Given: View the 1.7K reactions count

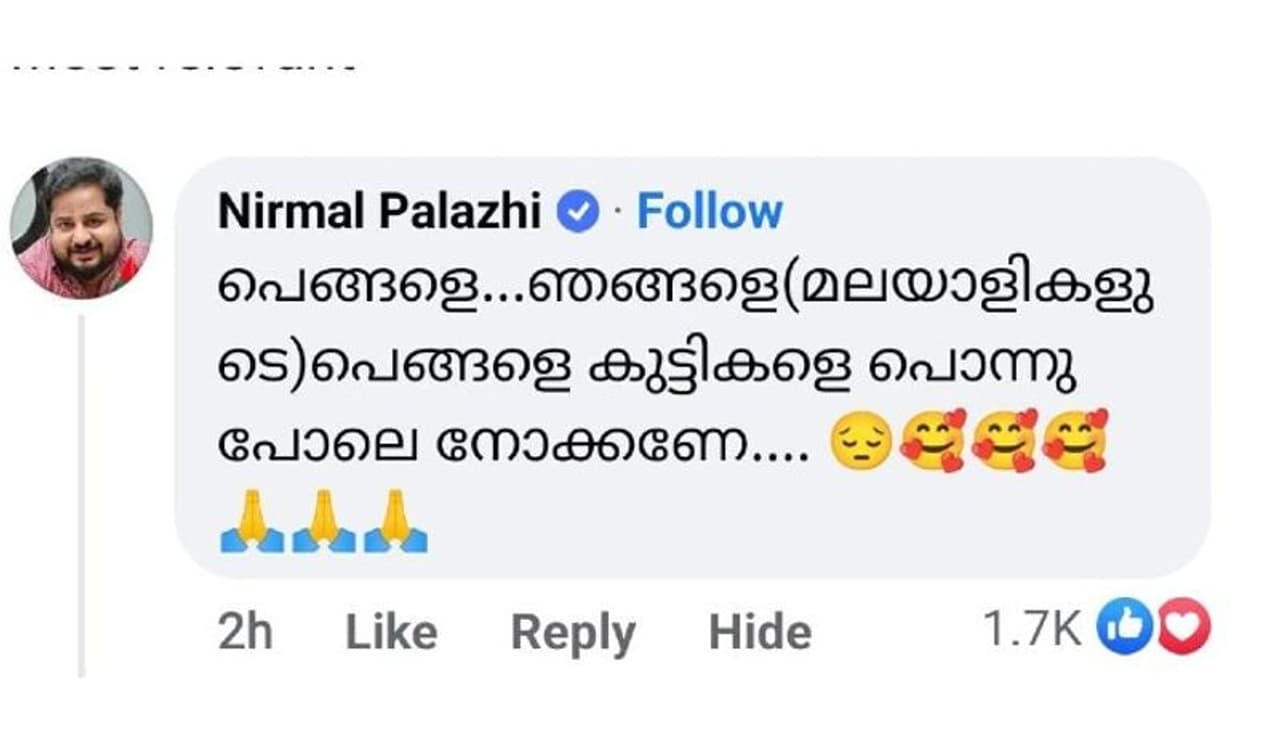Looking at the screenshot, I should [1032, 630].
